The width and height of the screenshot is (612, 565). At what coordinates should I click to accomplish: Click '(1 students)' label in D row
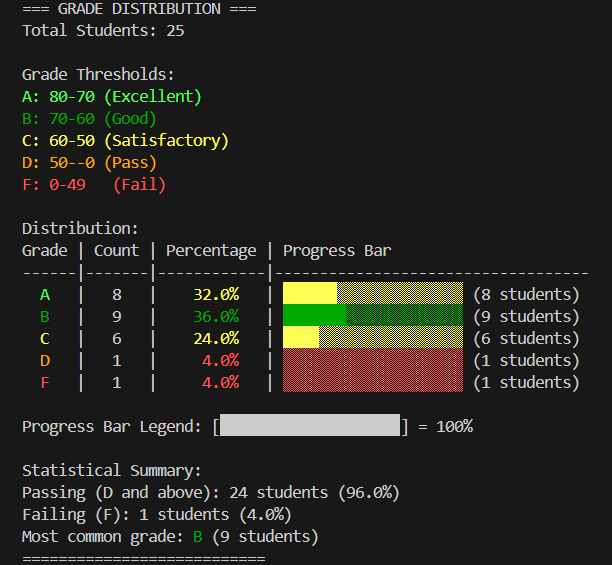[526, 361]
